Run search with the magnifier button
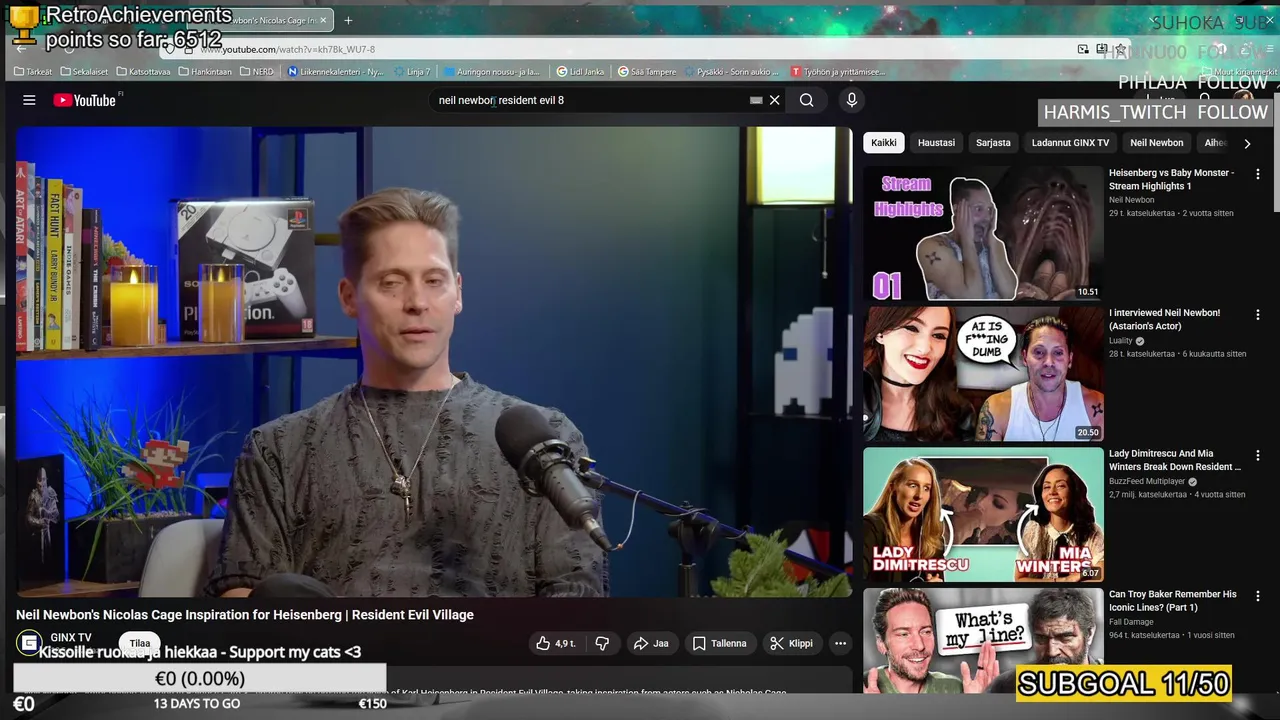 (x=806, y=100)
